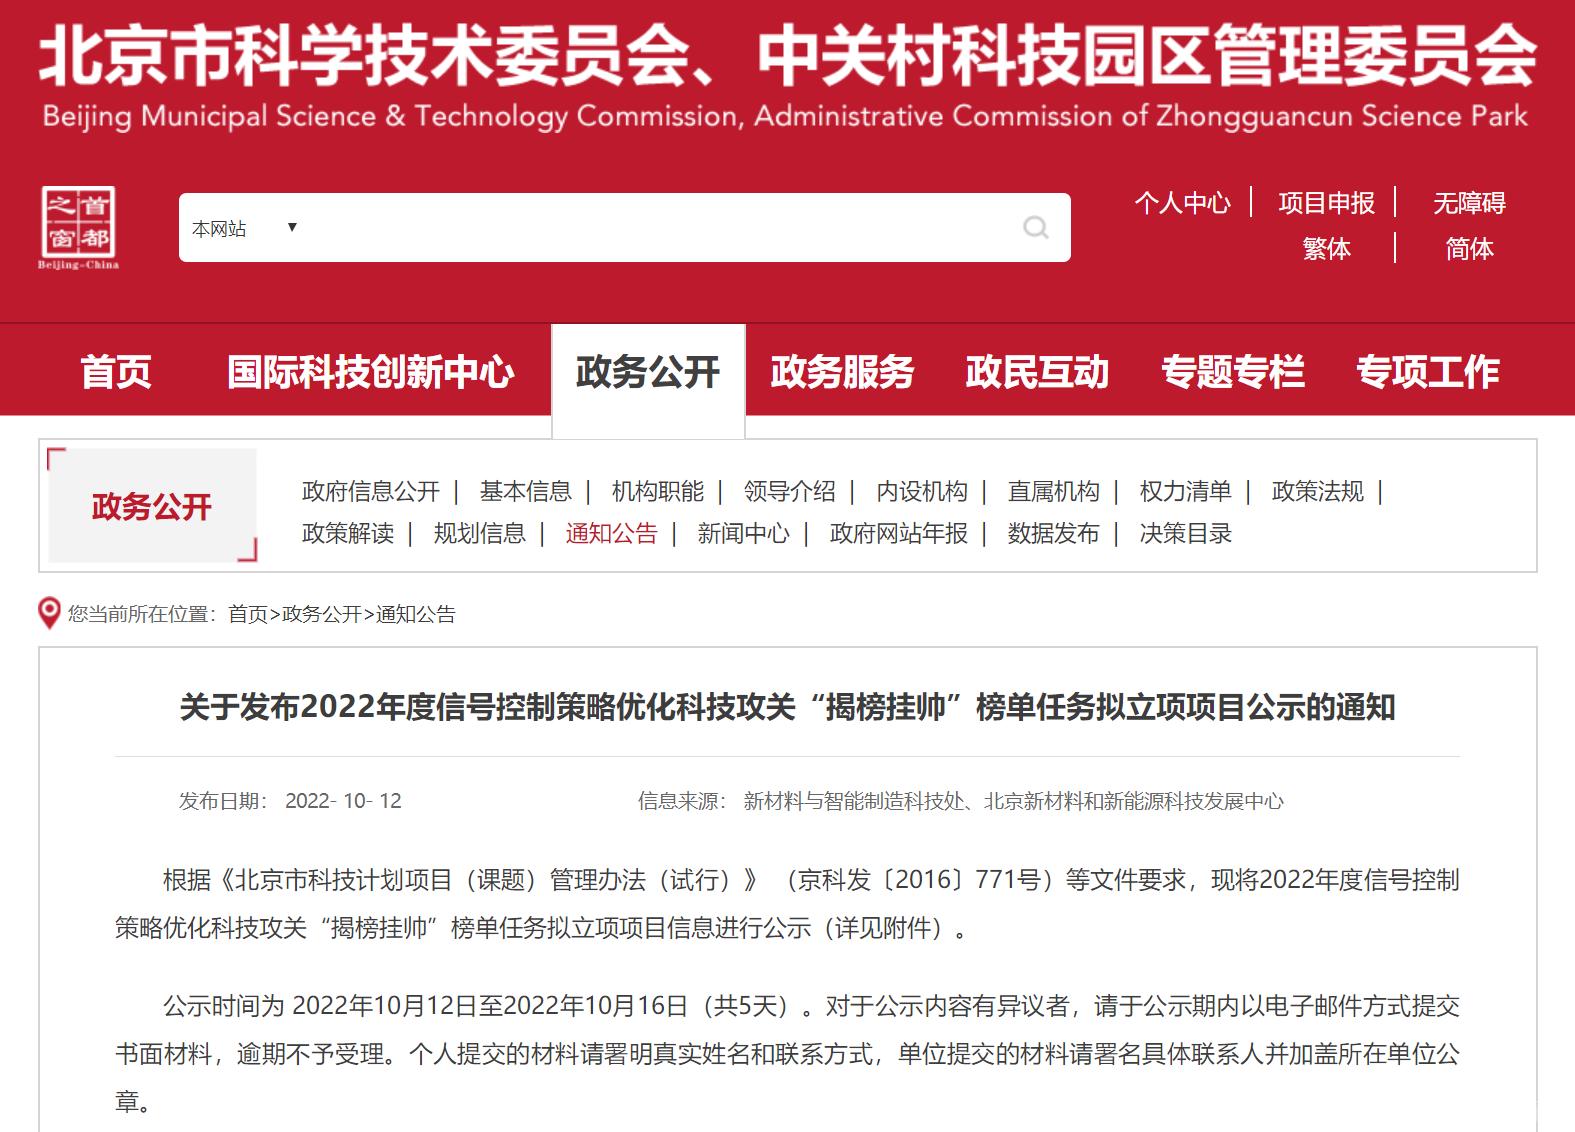Viewport: 1575px width, 1132px height.
Task: Open the 专题专栏 navigation menu
Action: click(x=1232, y=371)
